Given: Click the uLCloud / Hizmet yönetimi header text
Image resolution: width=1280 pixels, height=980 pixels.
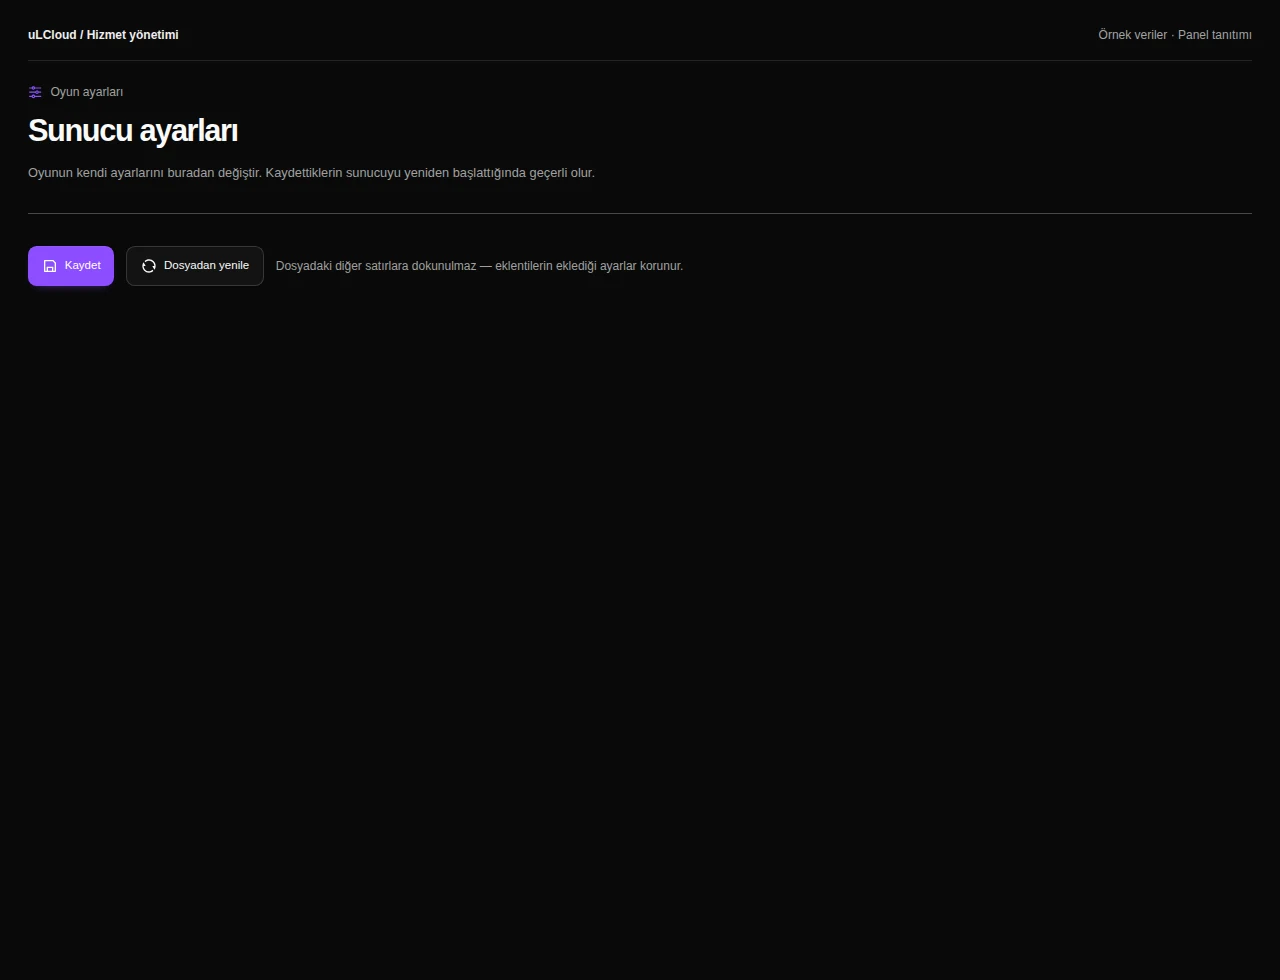Looking at the screenshot, I should [x=103, y=35].
